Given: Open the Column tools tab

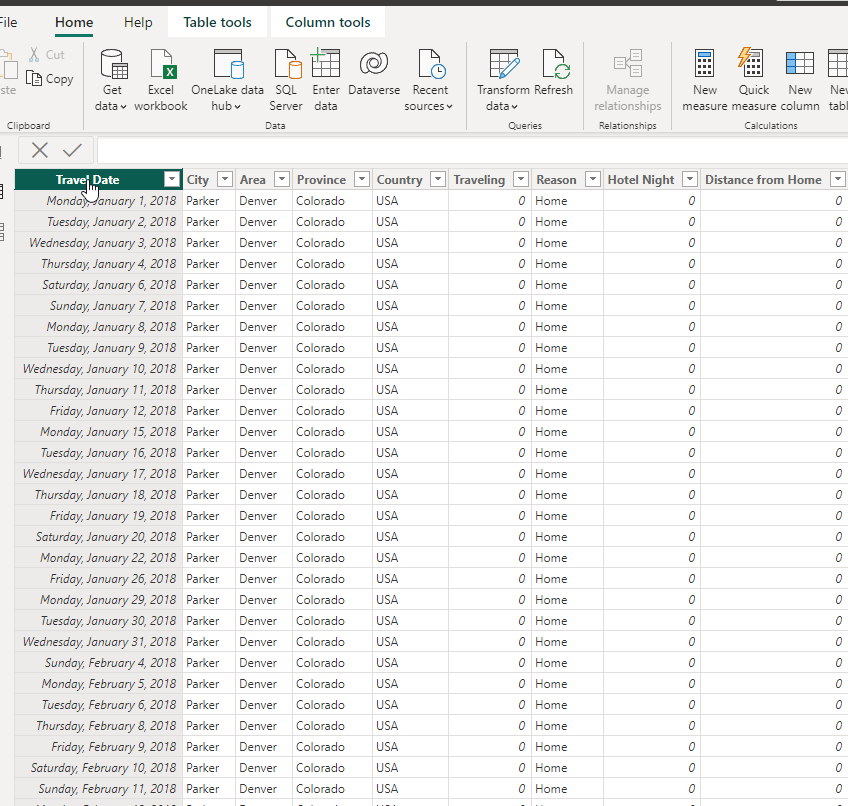Looking at the screenshot, I should coord(327,22).
